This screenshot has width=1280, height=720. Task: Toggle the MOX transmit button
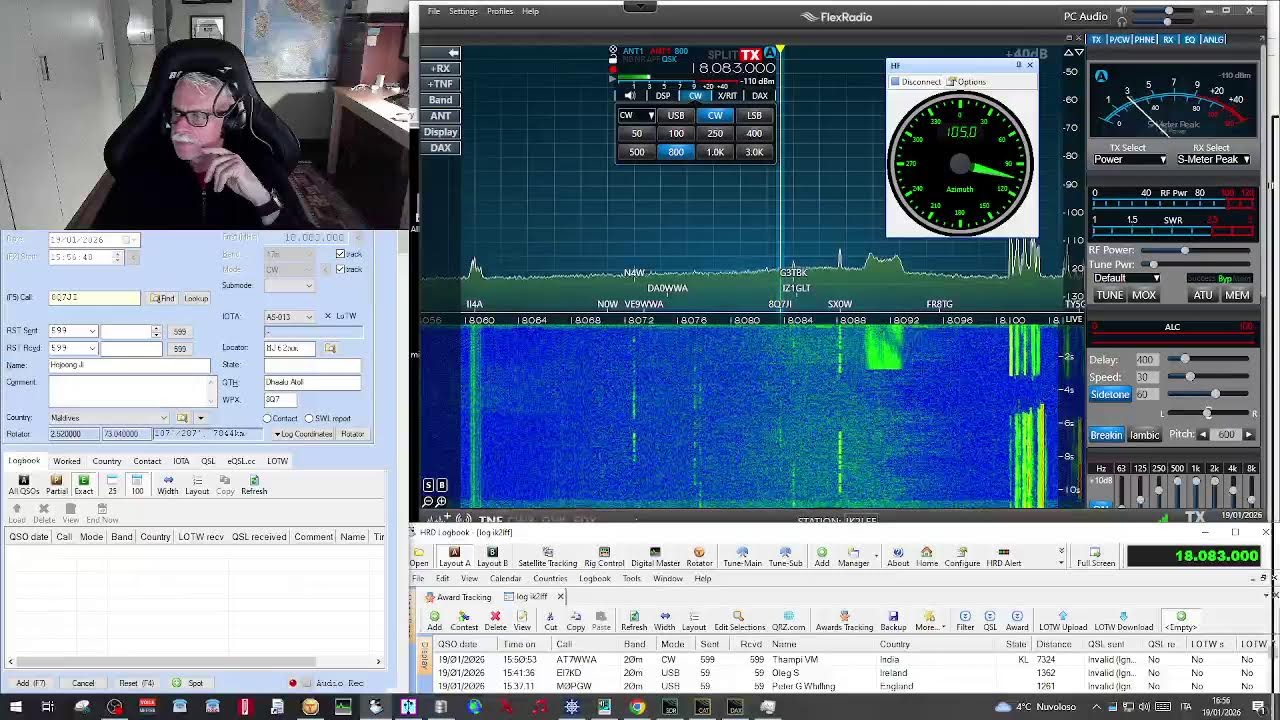point(1143,295)
